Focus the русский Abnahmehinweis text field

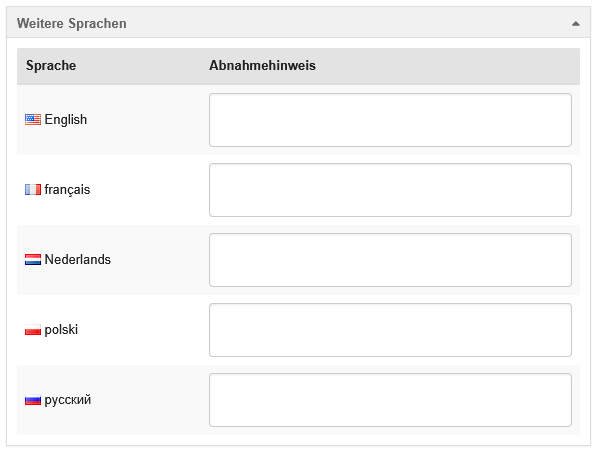pyautogui.click(x=390, y=400)
